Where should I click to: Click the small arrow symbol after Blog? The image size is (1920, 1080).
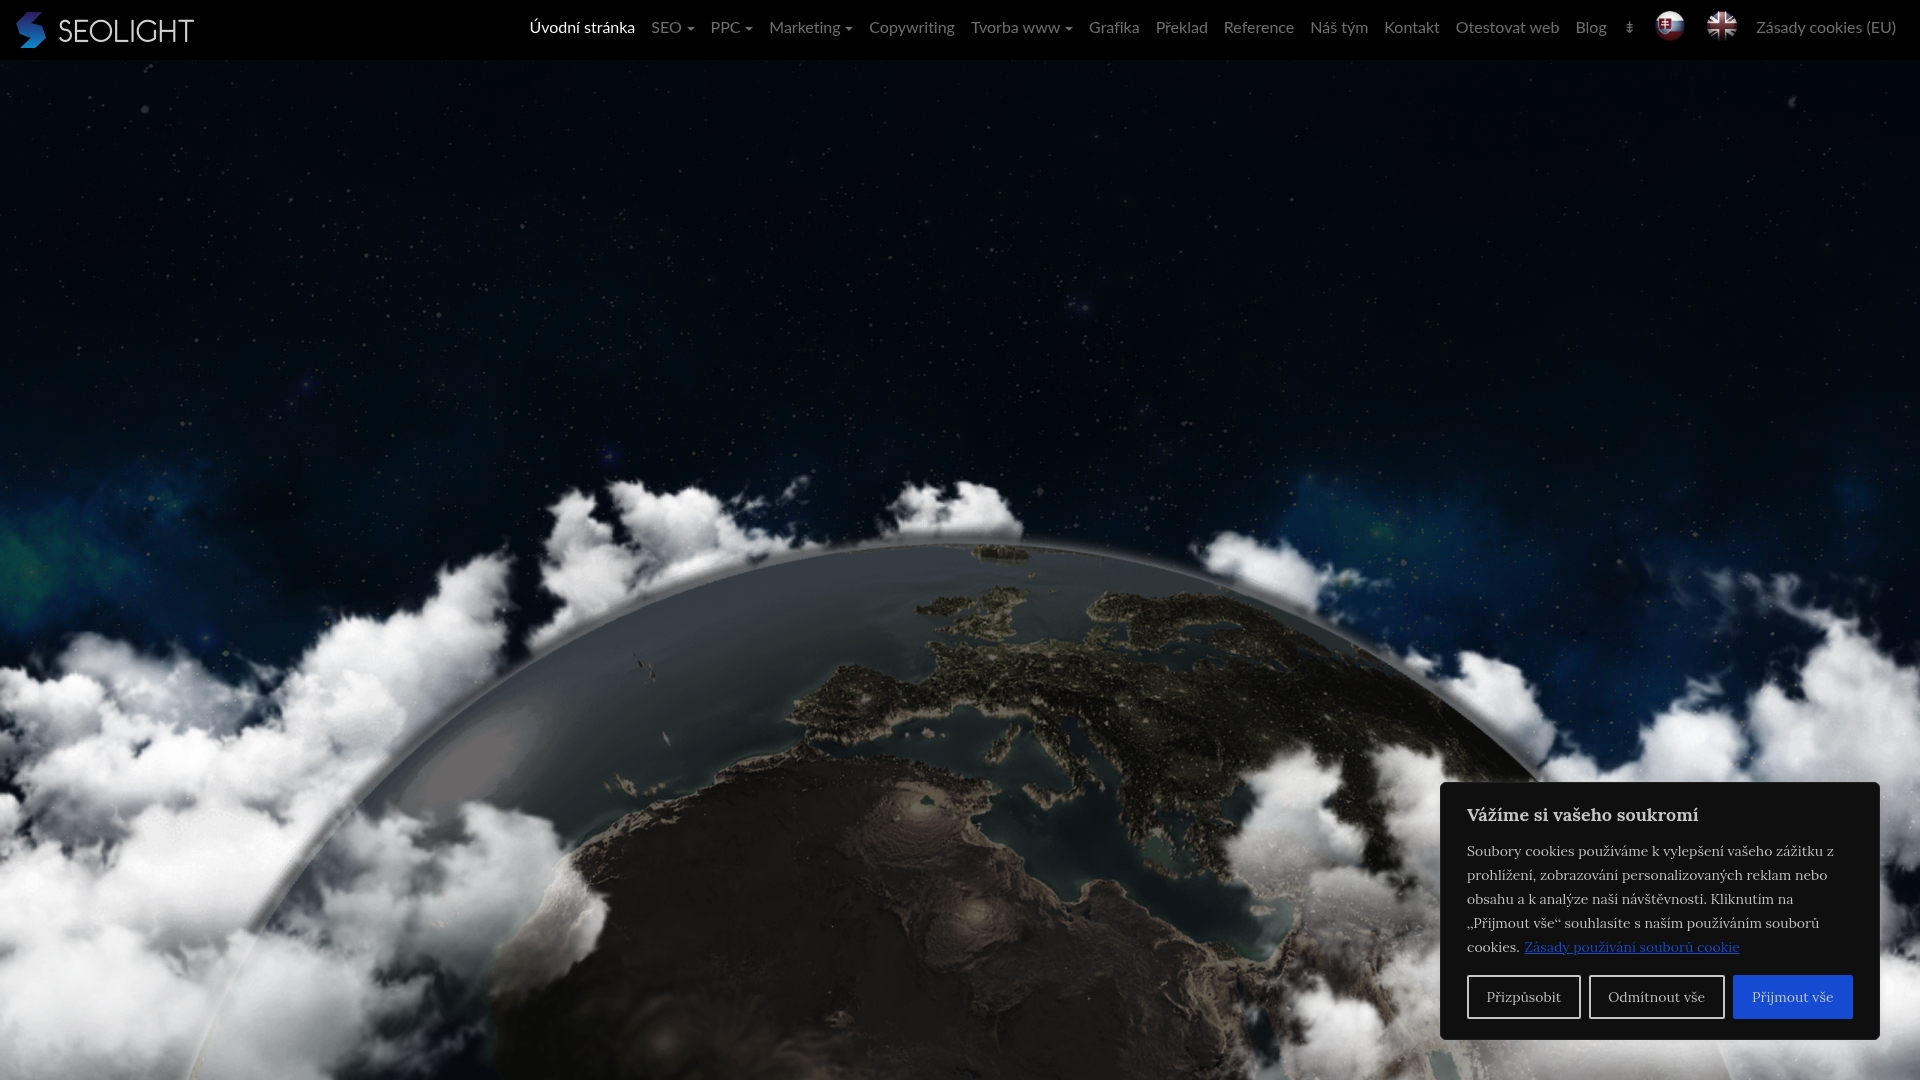click(1629, 28)
